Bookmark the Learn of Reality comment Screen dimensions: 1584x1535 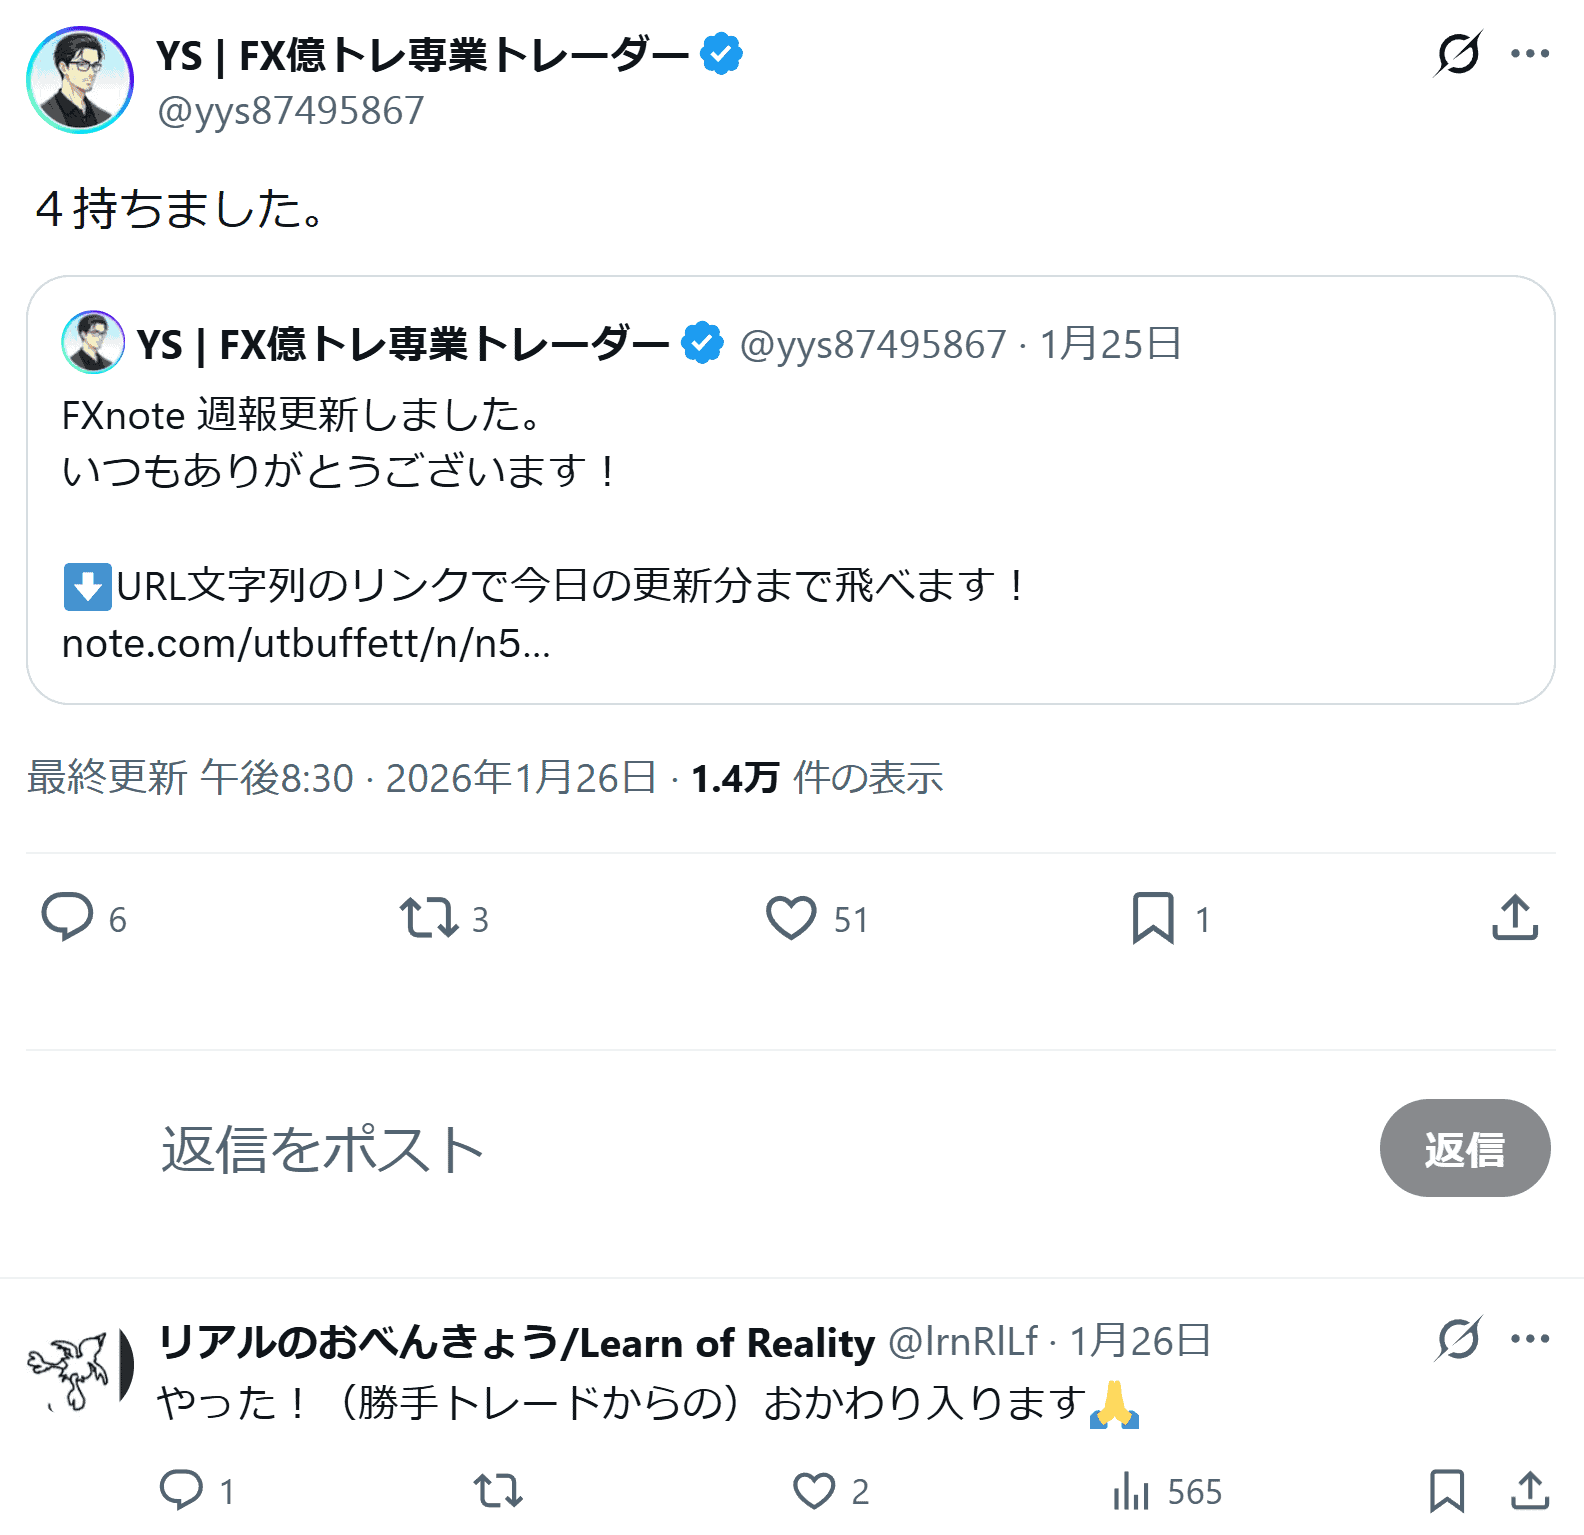point(1447,1490)
